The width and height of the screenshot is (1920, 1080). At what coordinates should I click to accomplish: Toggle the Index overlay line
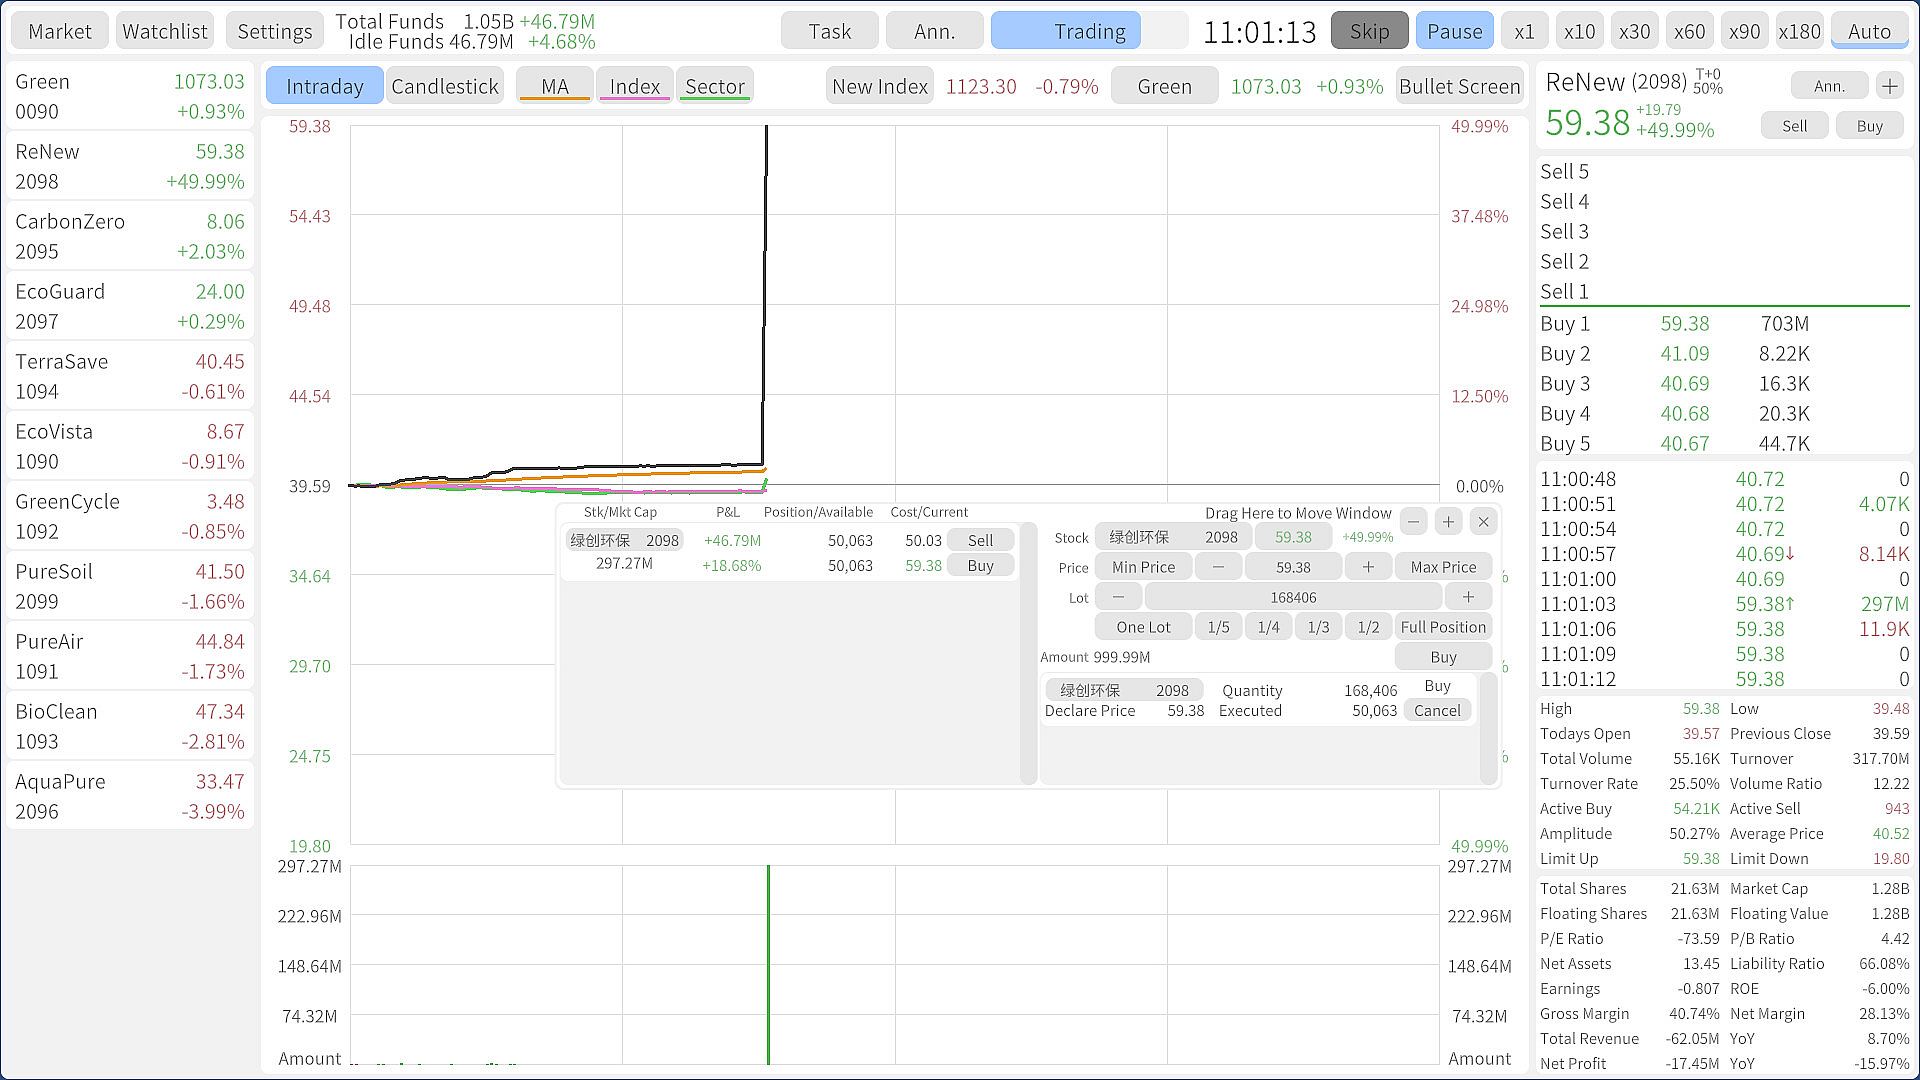pyautogui.click(x=634, y=86)
